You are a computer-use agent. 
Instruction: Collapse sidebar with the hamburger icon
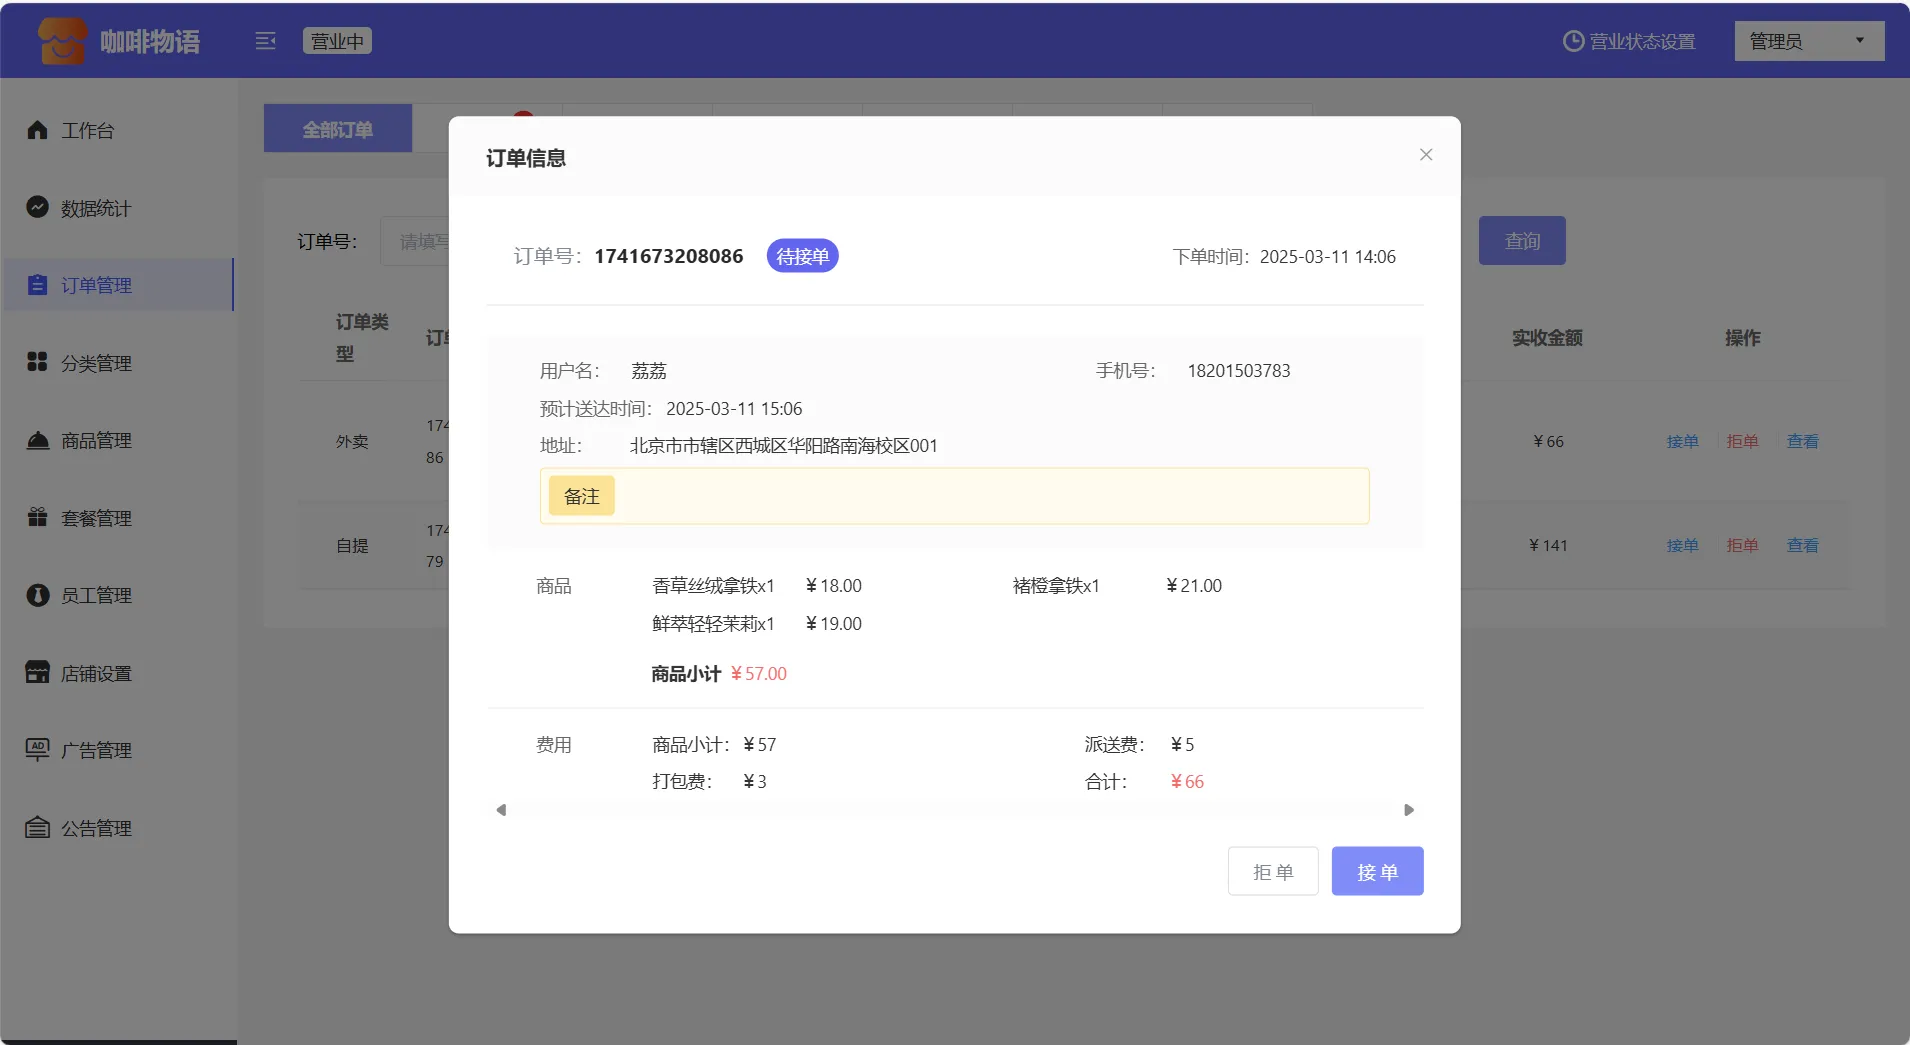coord(265,41)
